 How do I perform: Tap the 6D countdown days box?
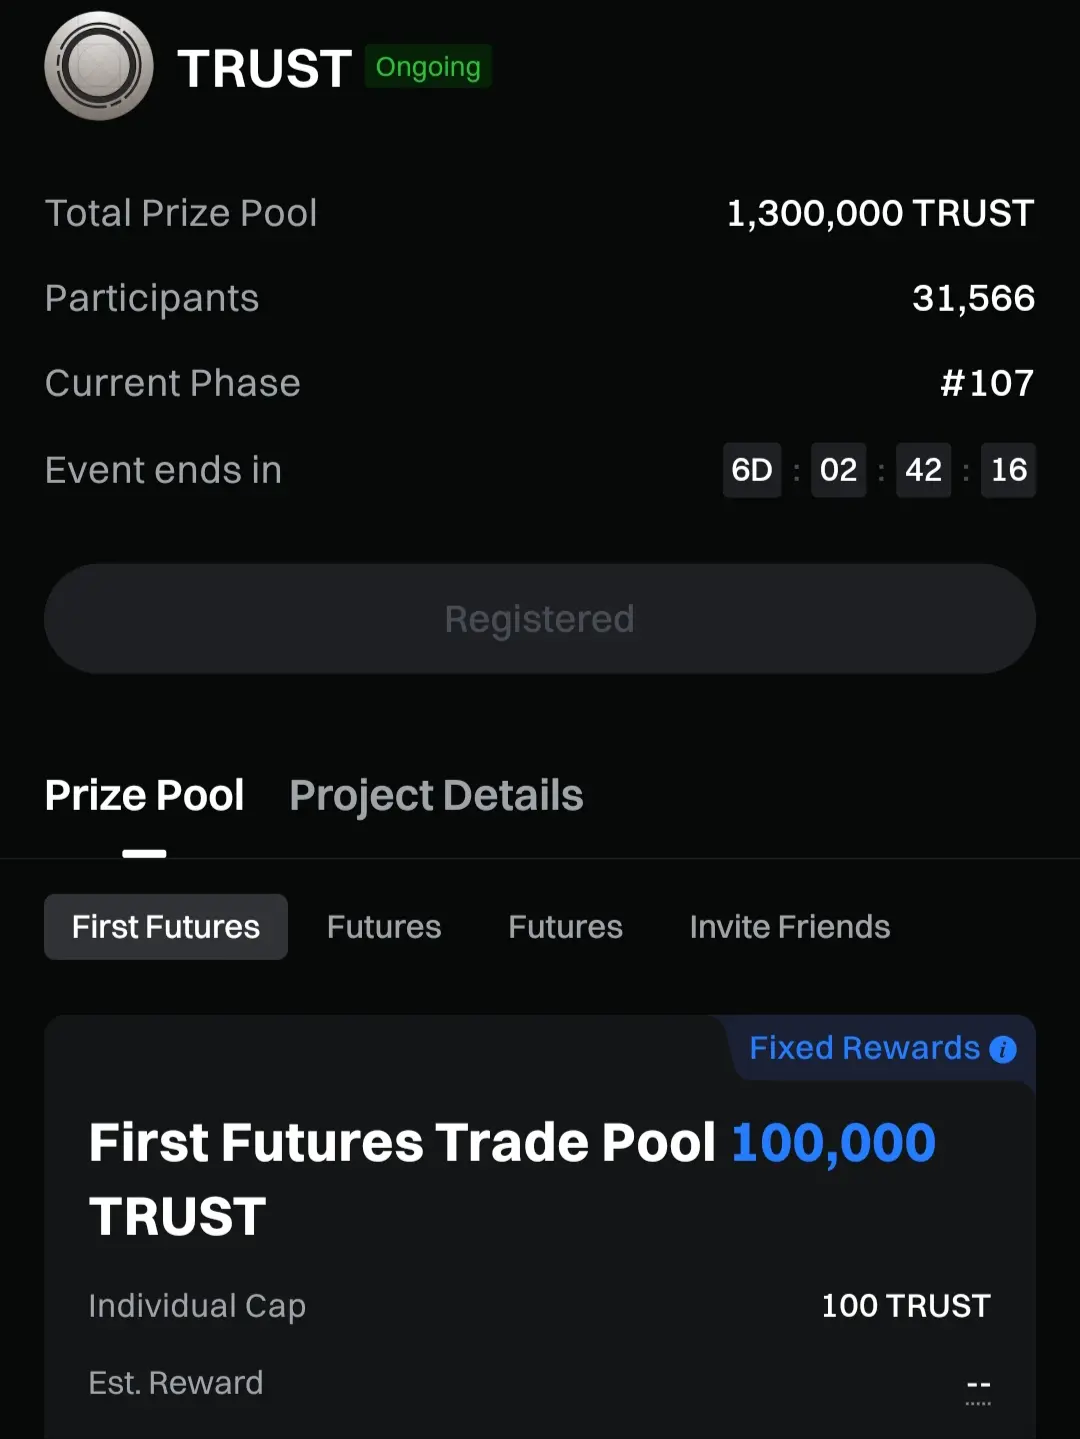pos(752,470)
